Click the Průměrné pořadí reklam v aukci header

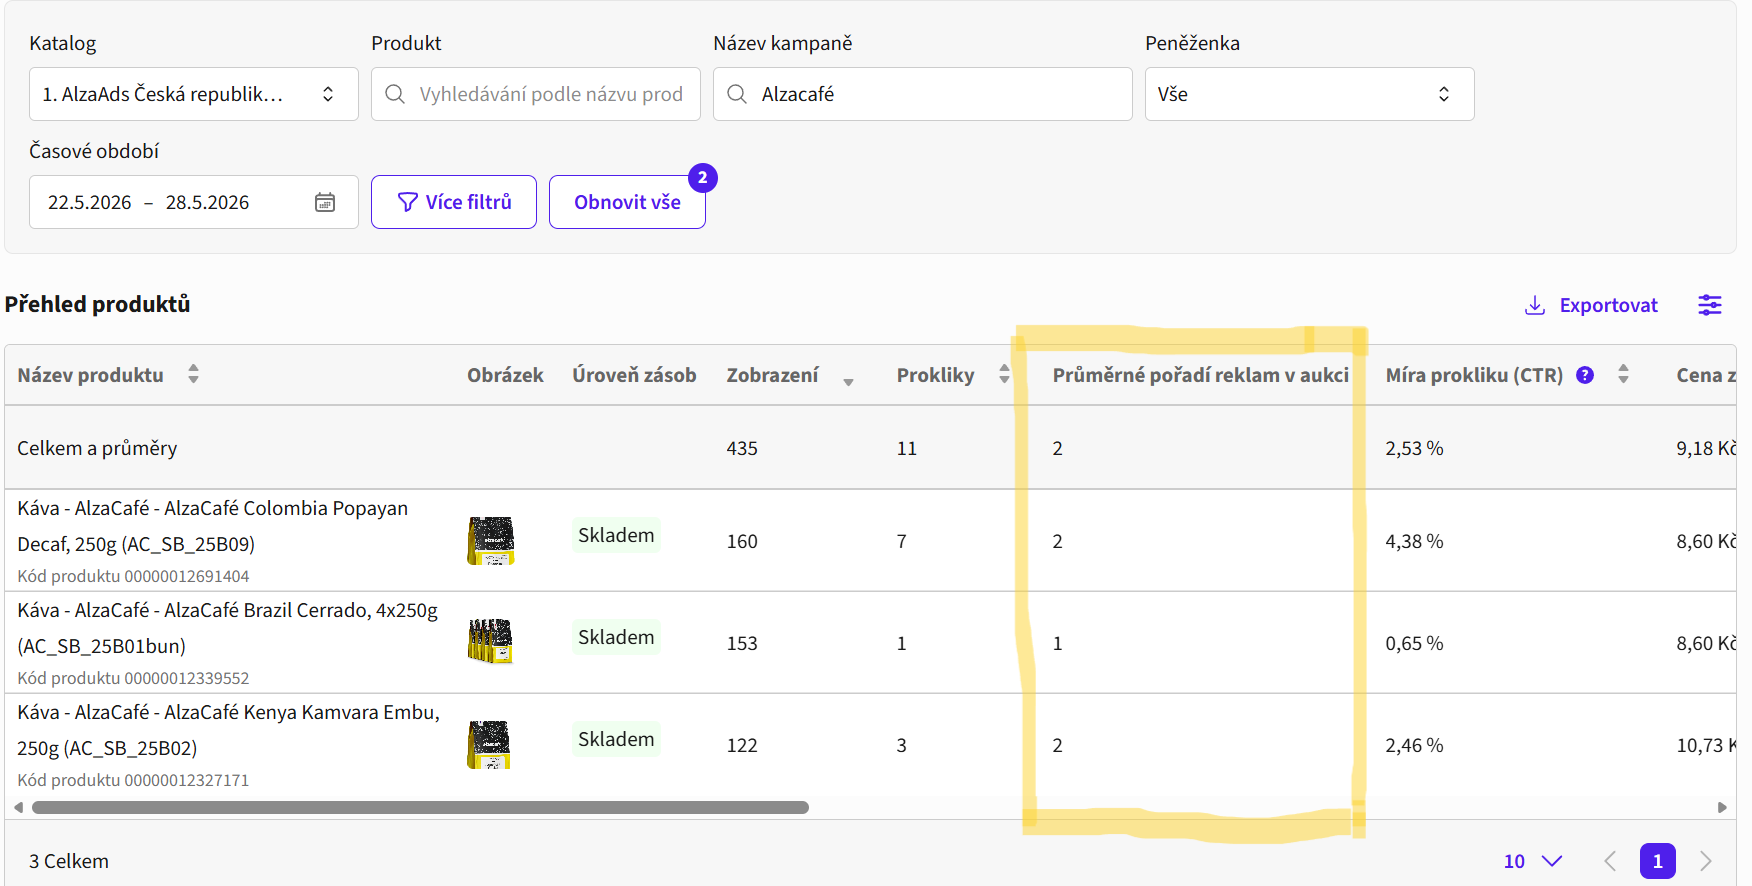1201,375
